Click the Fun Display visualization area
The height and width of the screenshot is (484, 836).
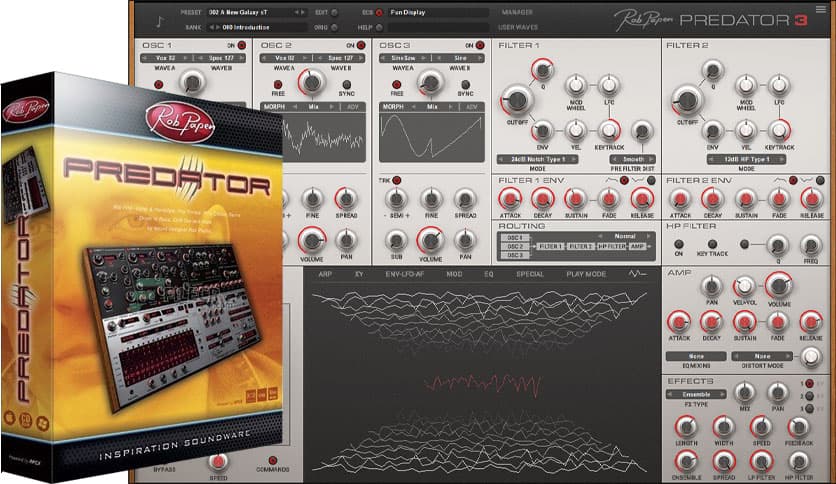[481, 380]
